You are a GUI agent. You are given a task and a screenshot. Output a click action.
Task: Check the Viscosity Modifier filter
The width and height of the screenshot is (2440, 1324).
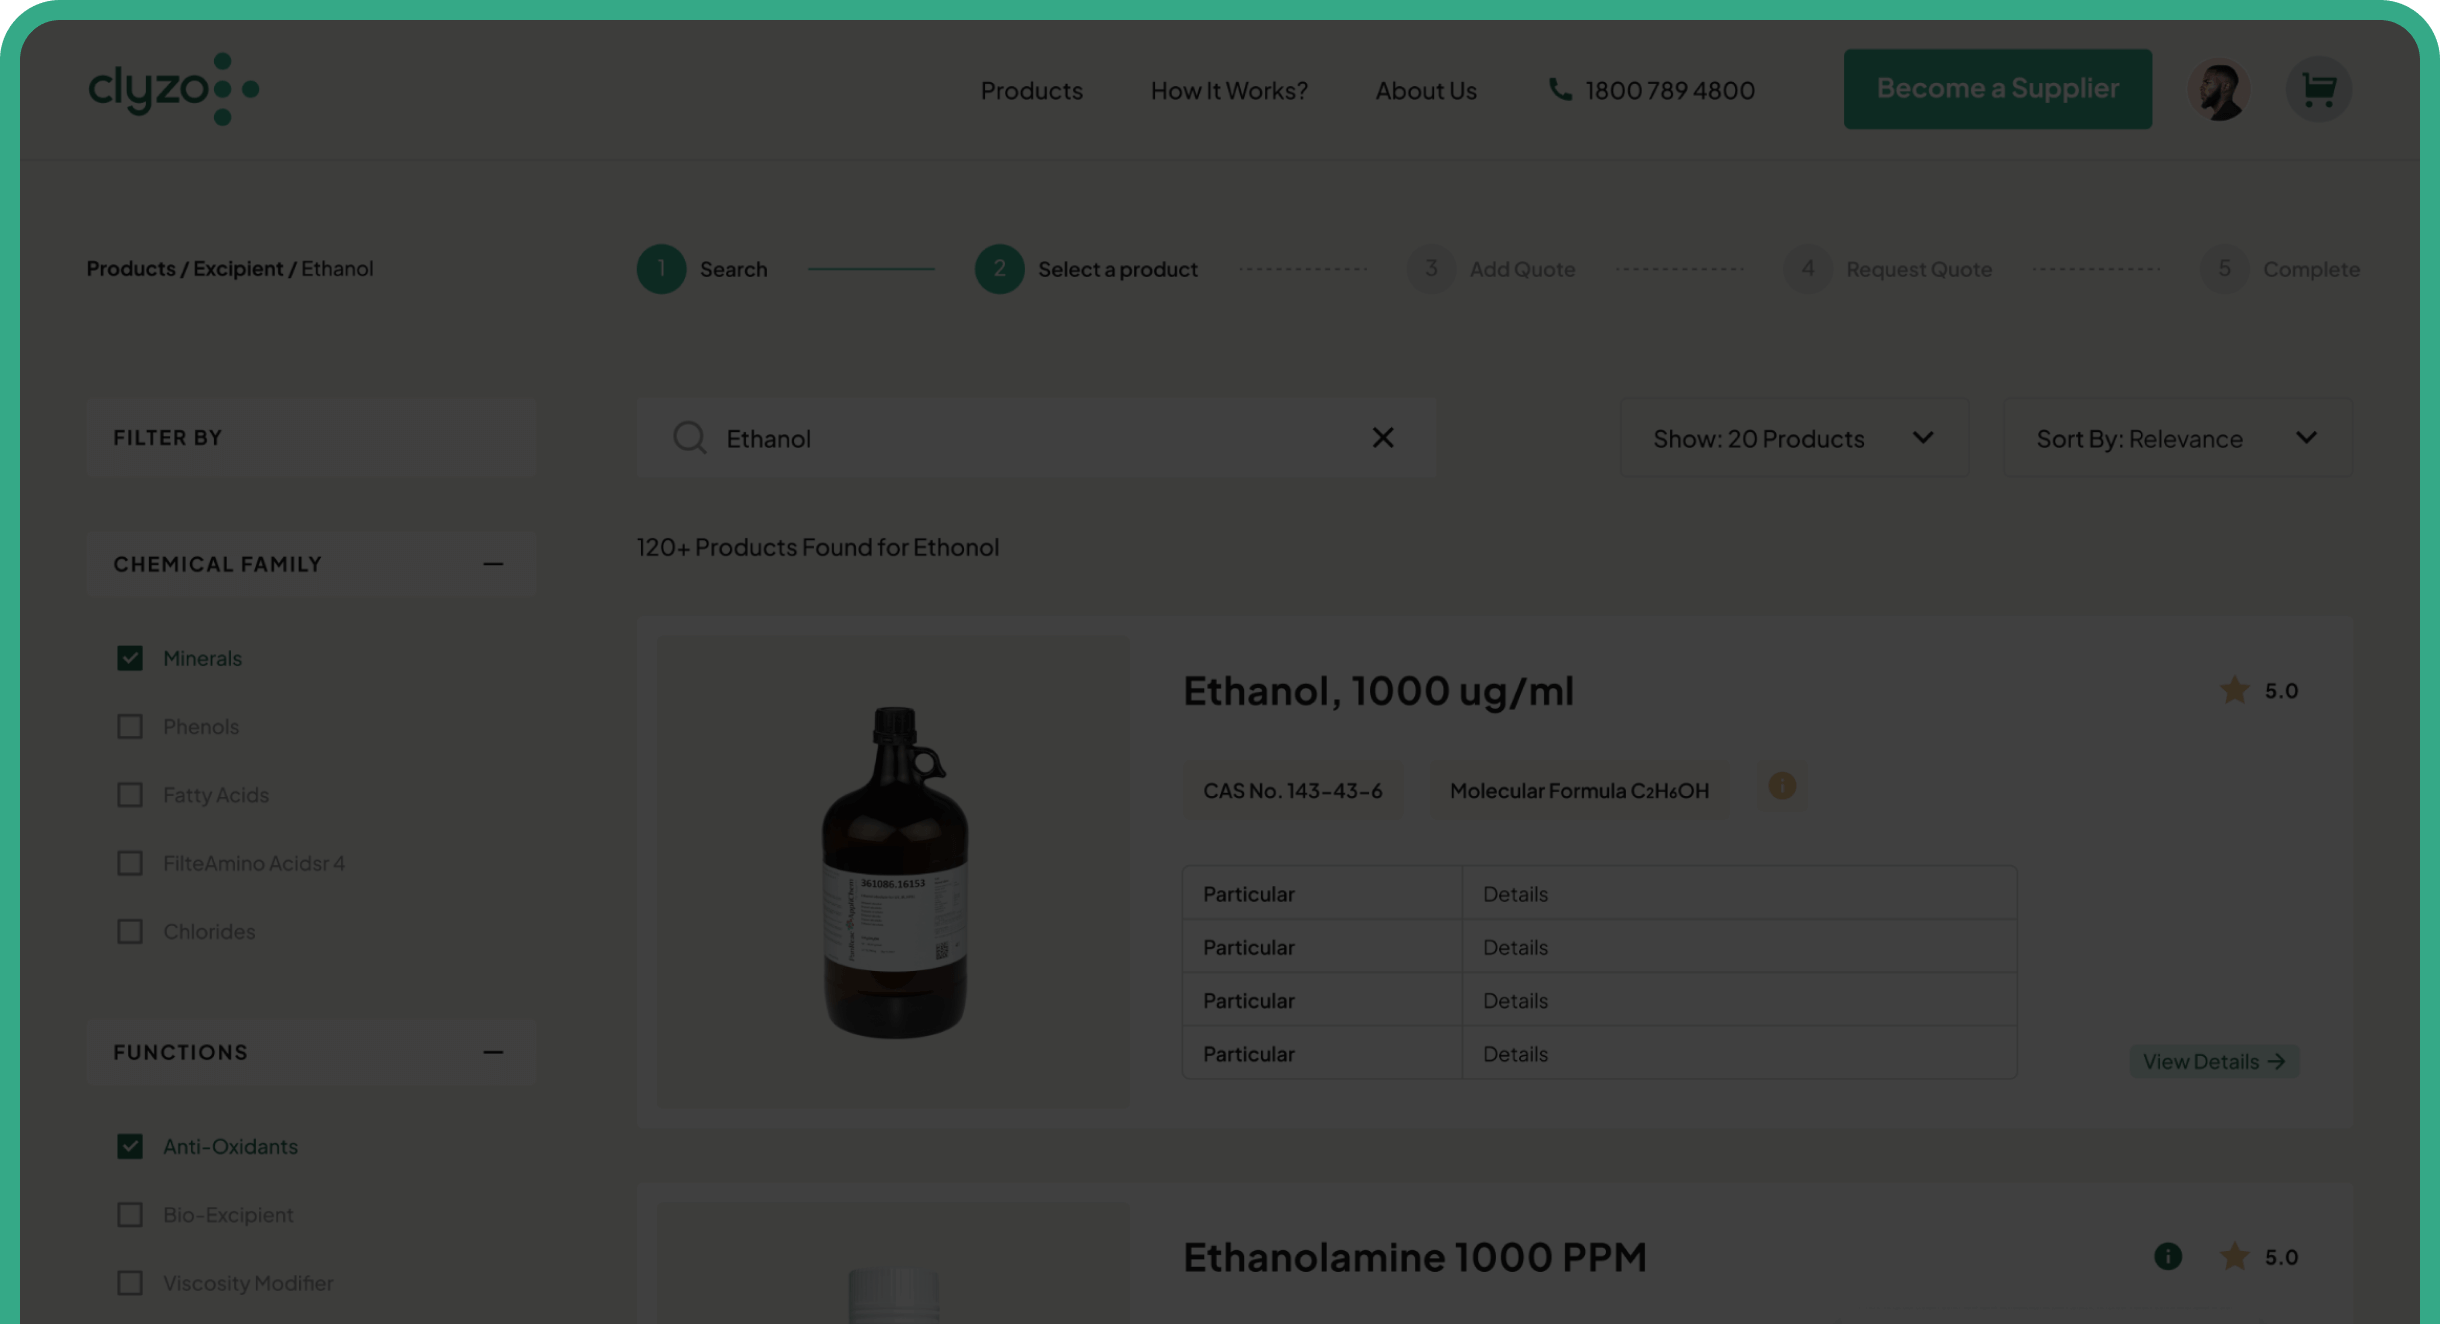tap(130, 1283)
